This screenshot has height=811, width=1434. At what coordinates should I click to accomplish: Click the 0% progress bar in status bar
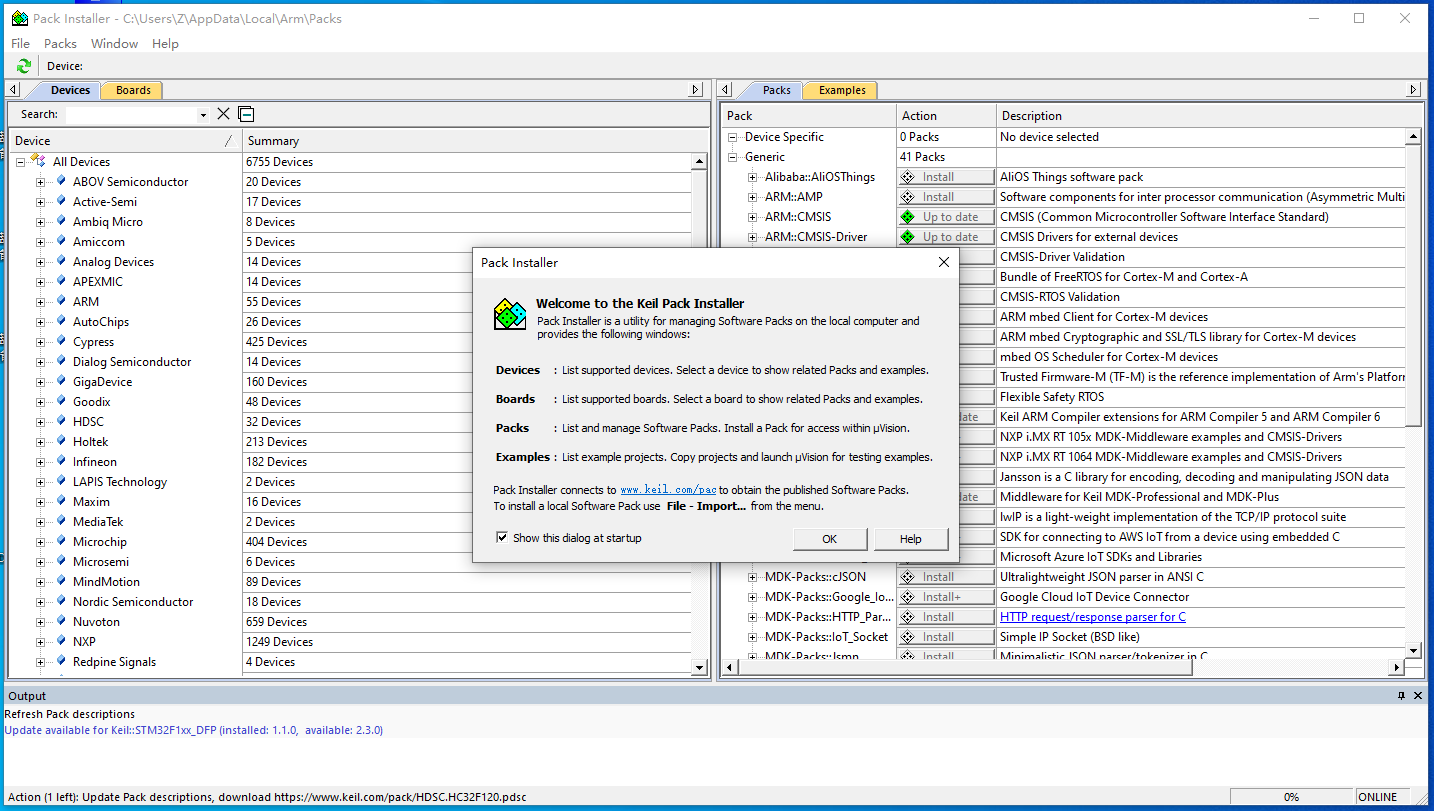pos(1291,797)
